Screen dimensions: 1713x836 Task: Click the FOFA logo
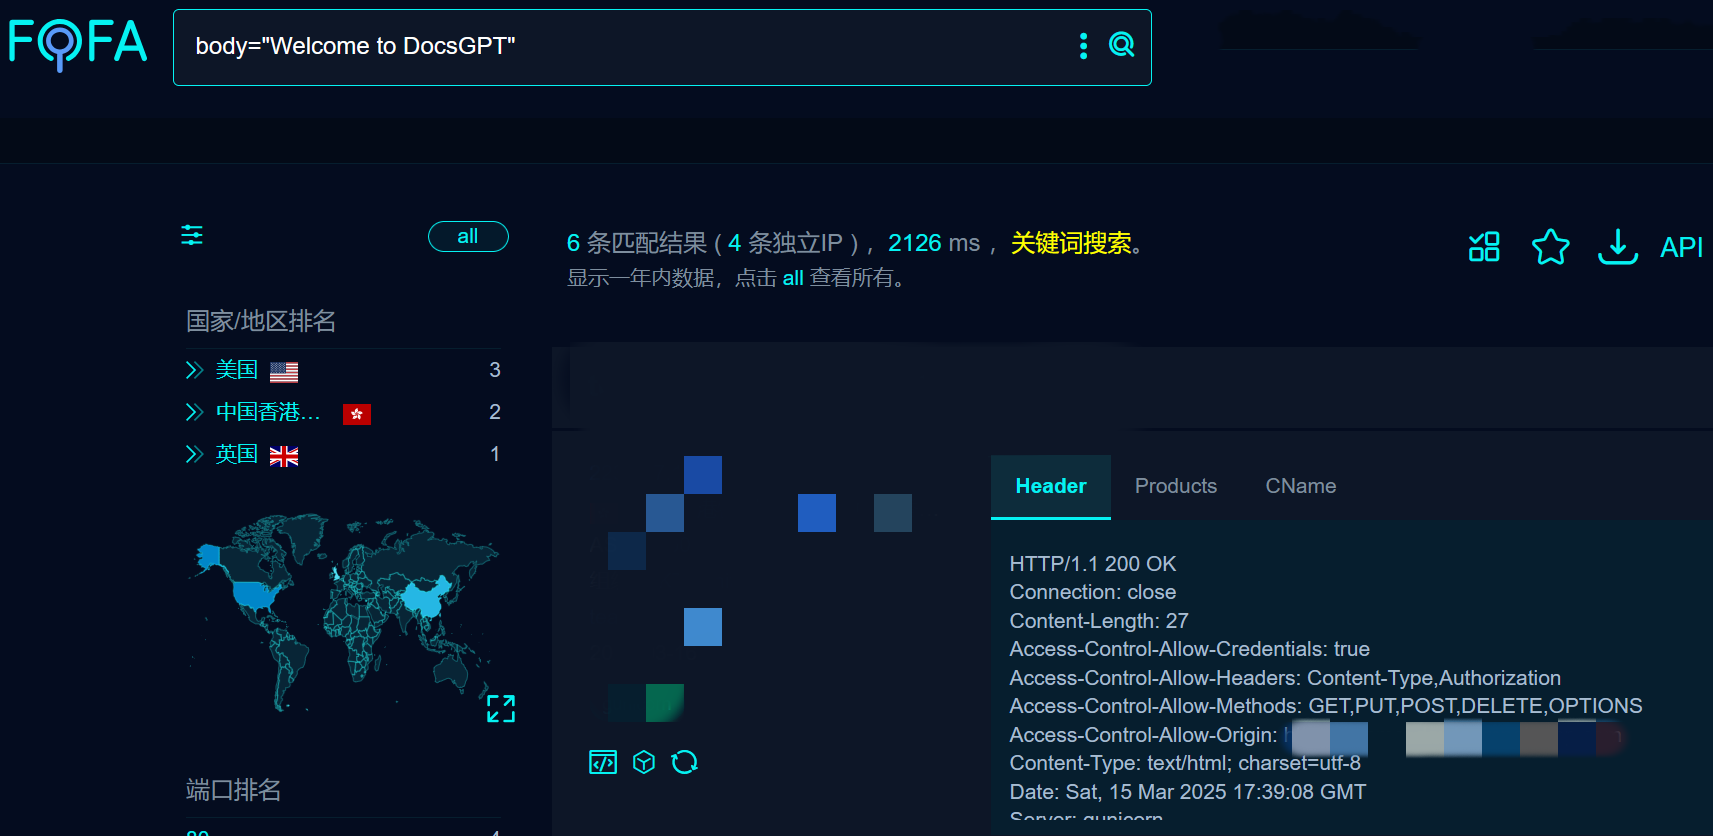tap(77, 44)
